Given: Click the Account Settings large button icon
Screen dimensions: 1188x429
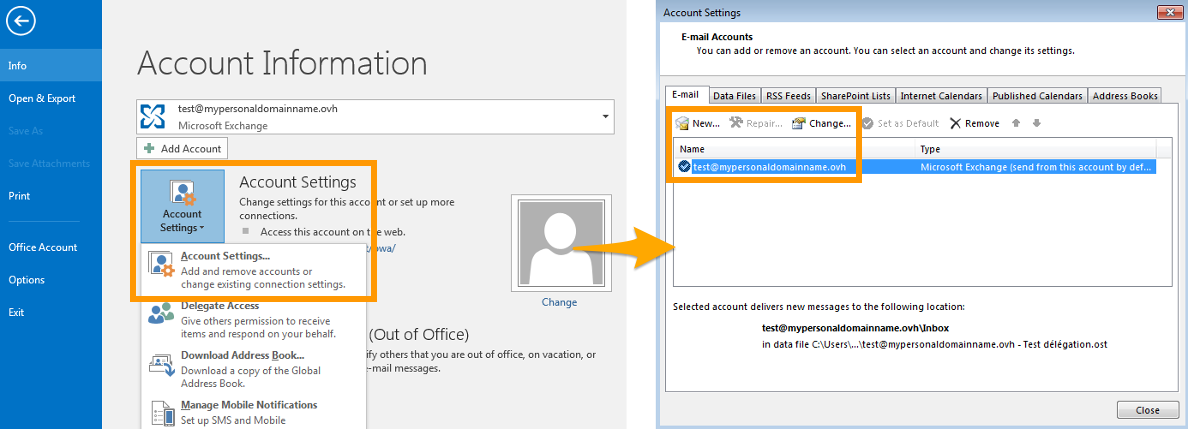Looking at the screenshot, I should pos(182,207).
